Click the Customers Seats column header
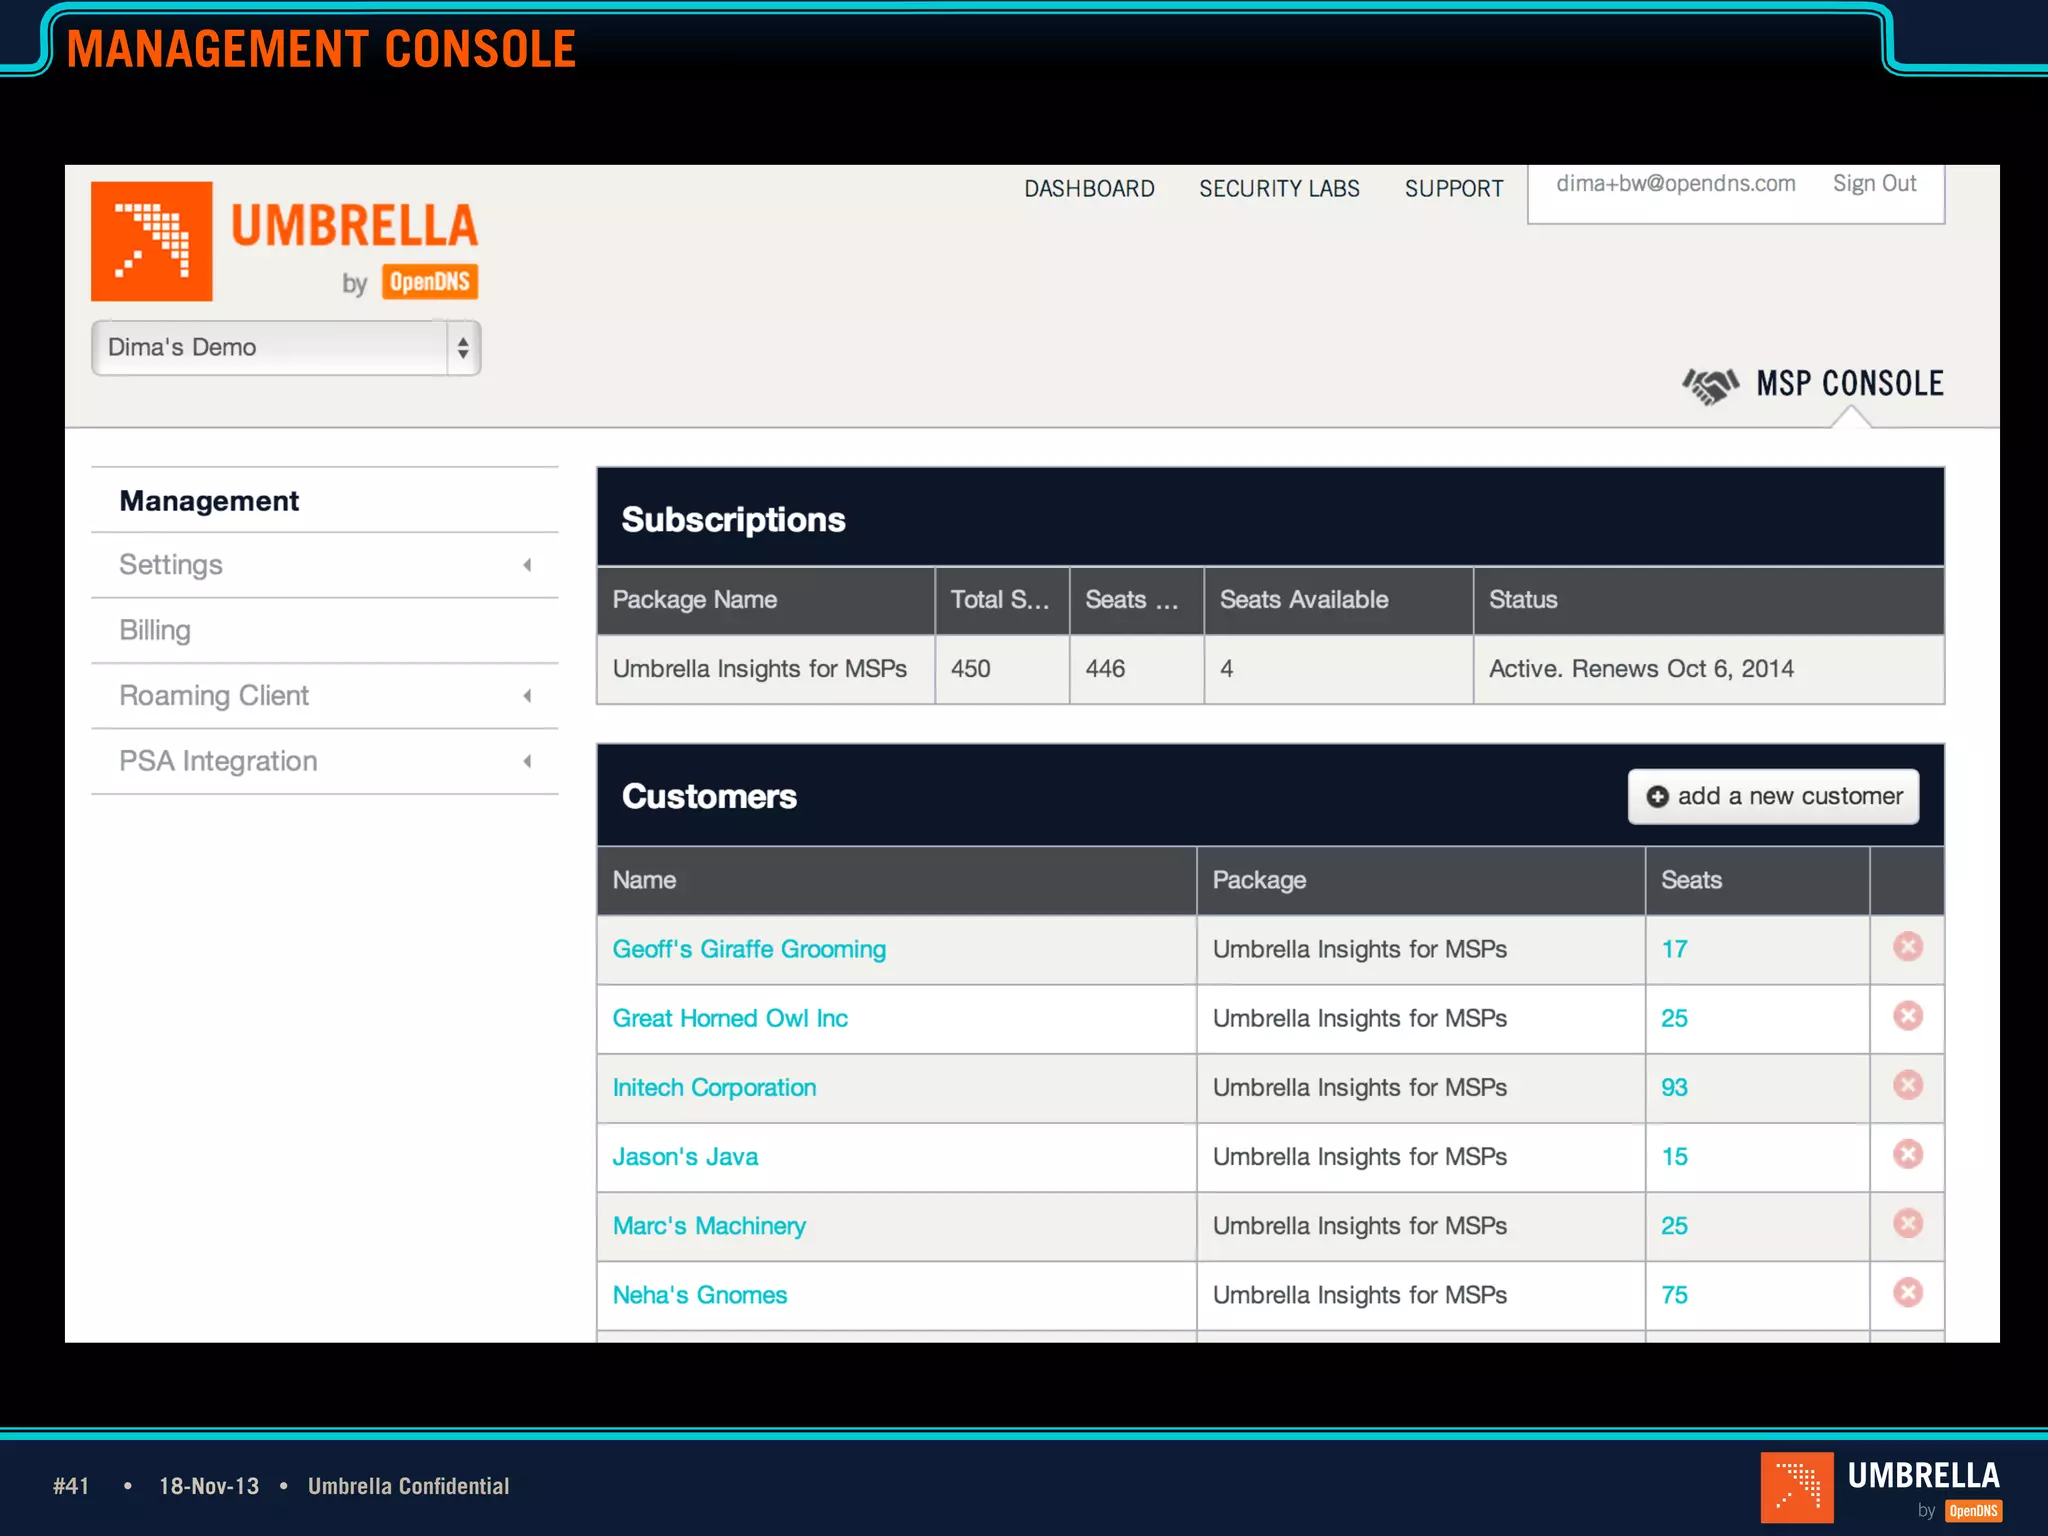Viewport: 2048px width, 1536px height. [1757, 880]
